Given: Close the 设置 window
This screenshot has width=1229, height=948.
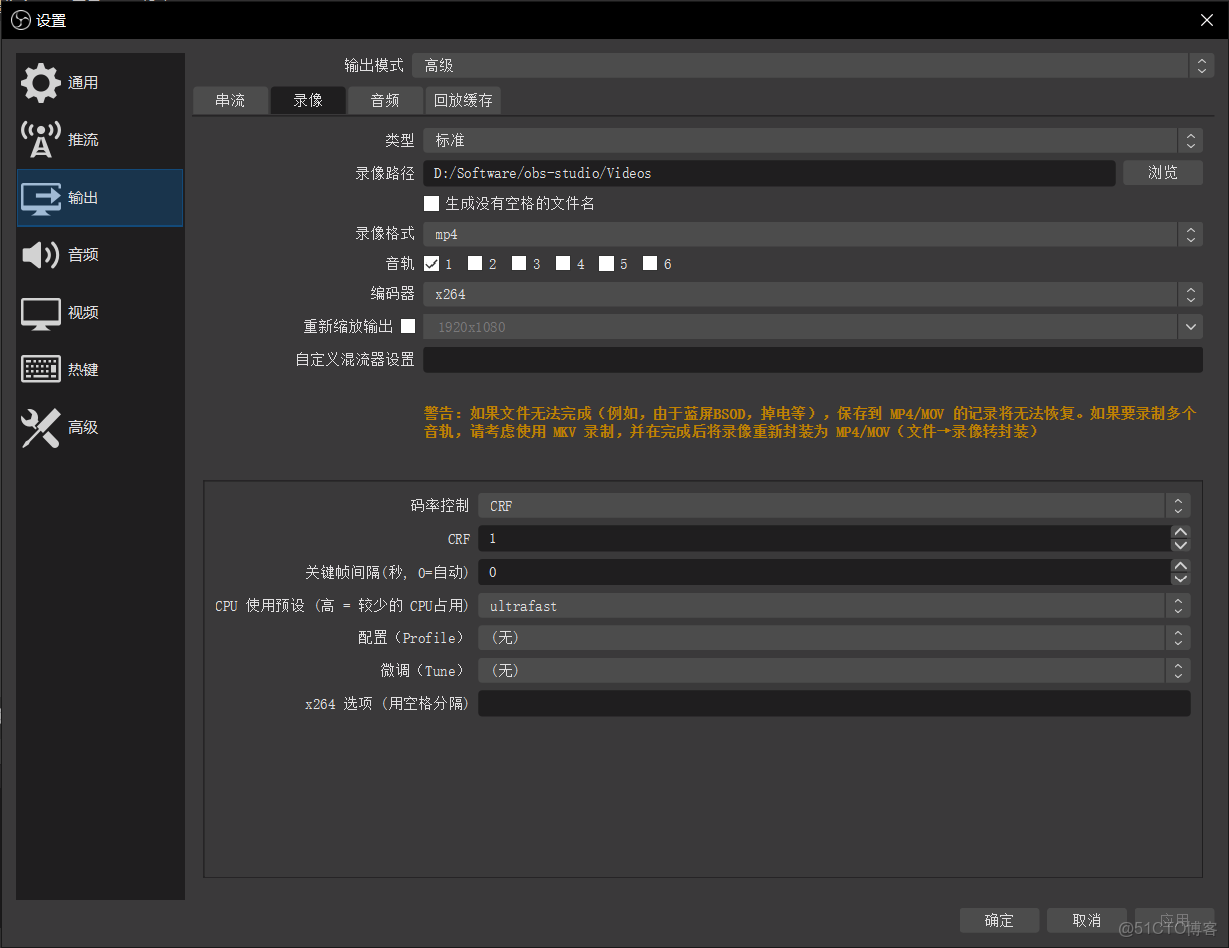Looking at the screenshot, I should (1206, 20).
